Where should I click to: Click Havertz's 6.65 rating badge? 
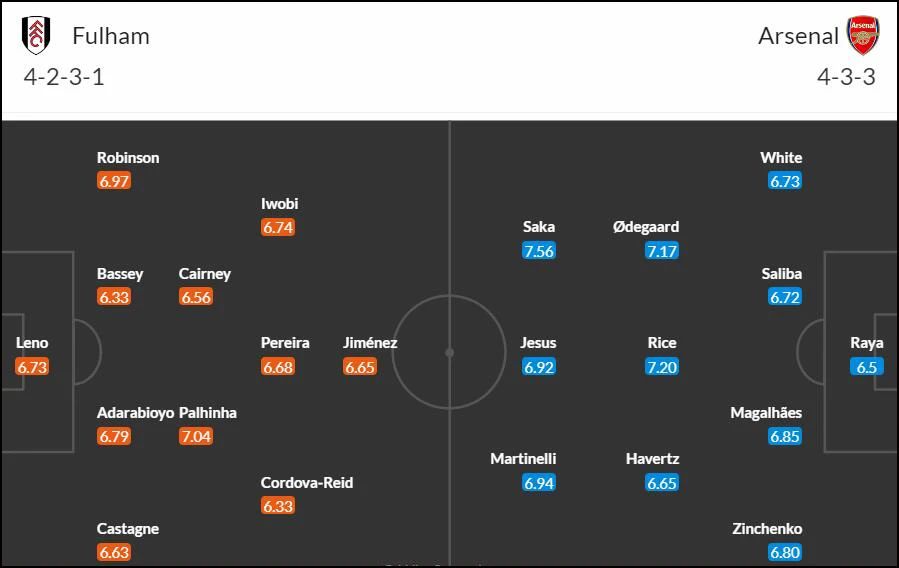click(662, 483)
